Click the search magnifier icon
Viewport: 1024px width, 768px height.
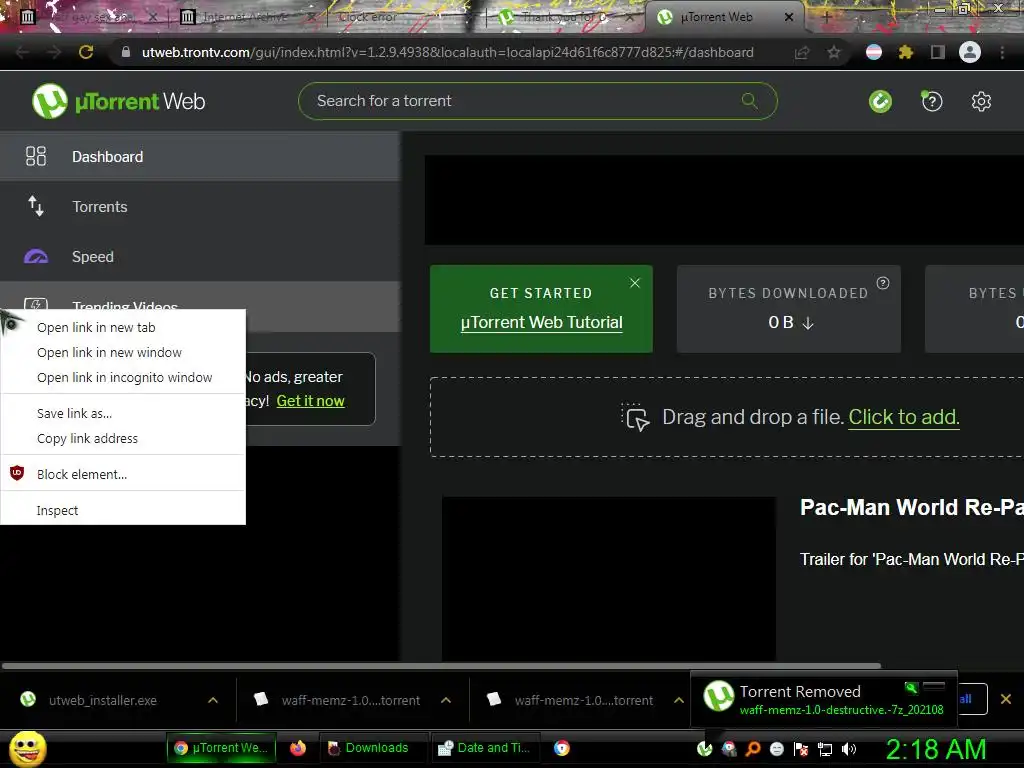pyautogui.click(x=750, y=101)
